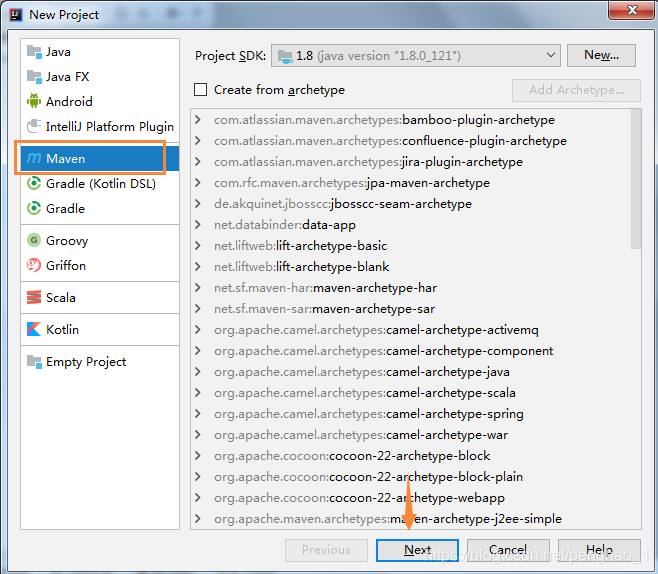Click the Previous button

pos(326,550)
